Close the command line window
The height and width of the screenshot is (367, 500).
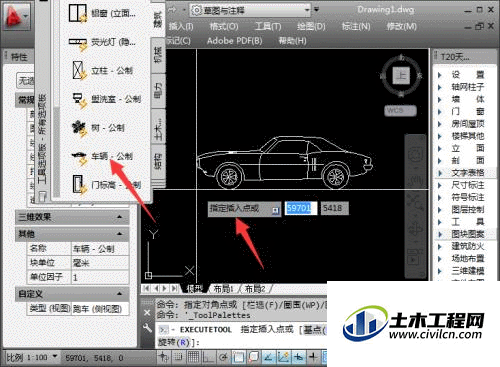tap(147, 313)
